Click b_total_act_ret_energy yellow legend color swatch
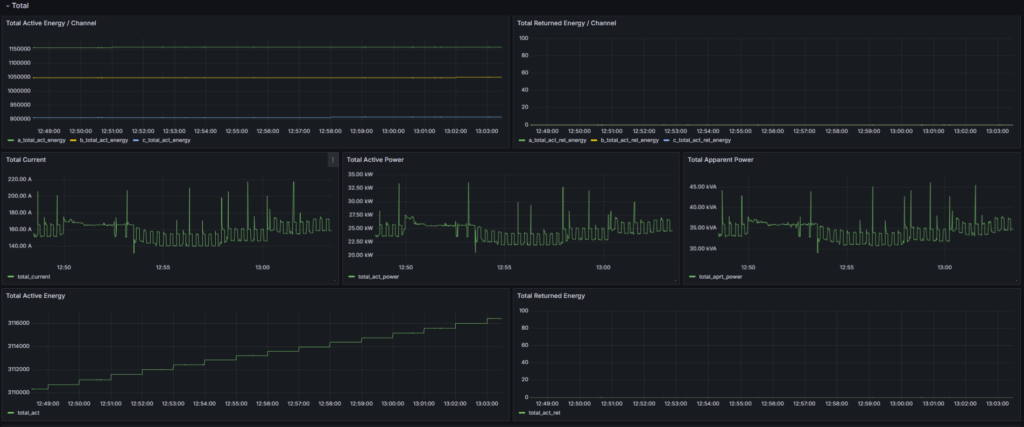The image size is (1024, 427). coord(594,141)
